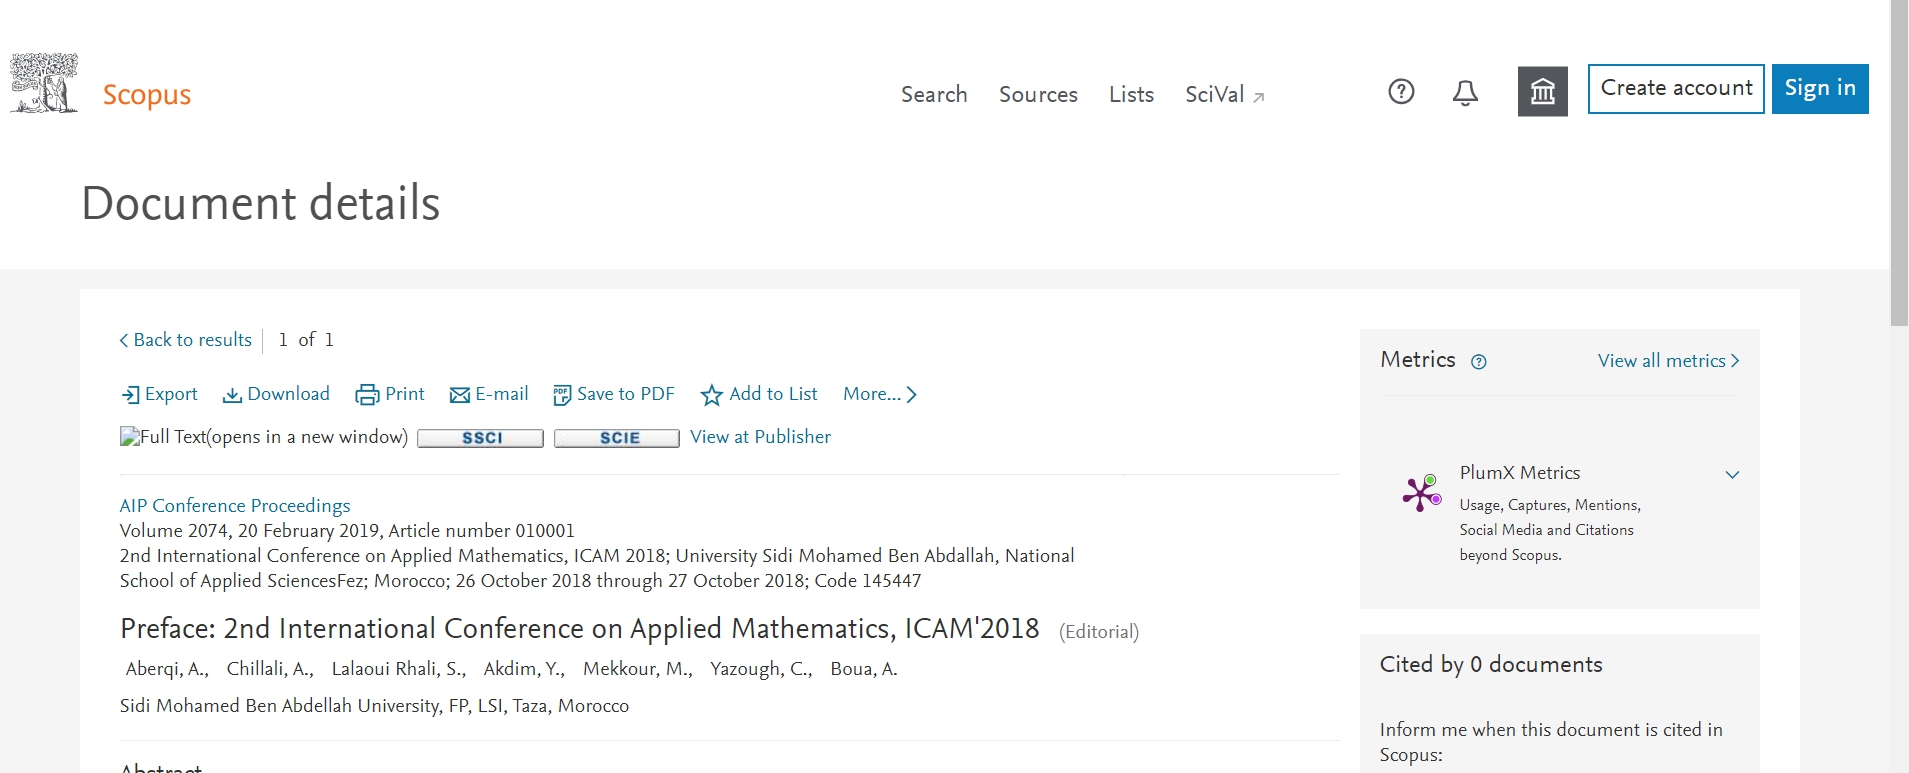Open notifications bell icon
The height and width of the screenshot is (773, 1909).
(1465, 93)
